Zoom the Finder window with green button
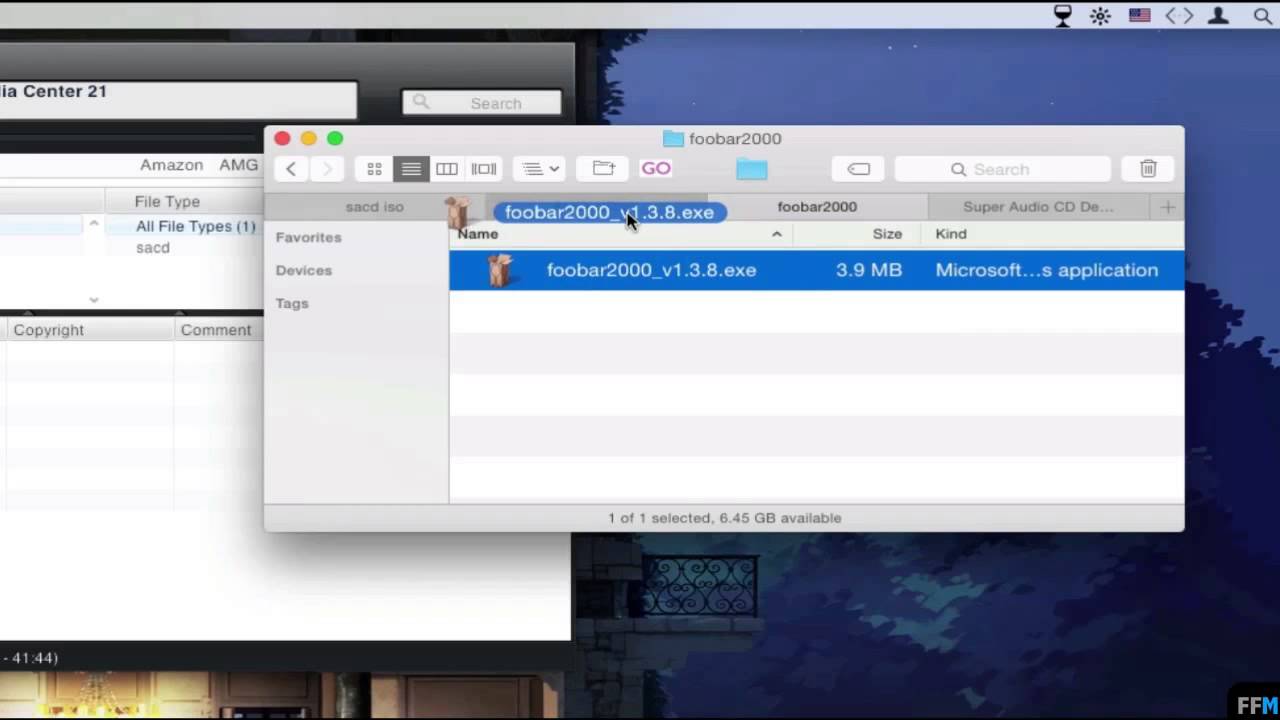The width and height of the screenshot is (1280, 720). pos(335,139)
